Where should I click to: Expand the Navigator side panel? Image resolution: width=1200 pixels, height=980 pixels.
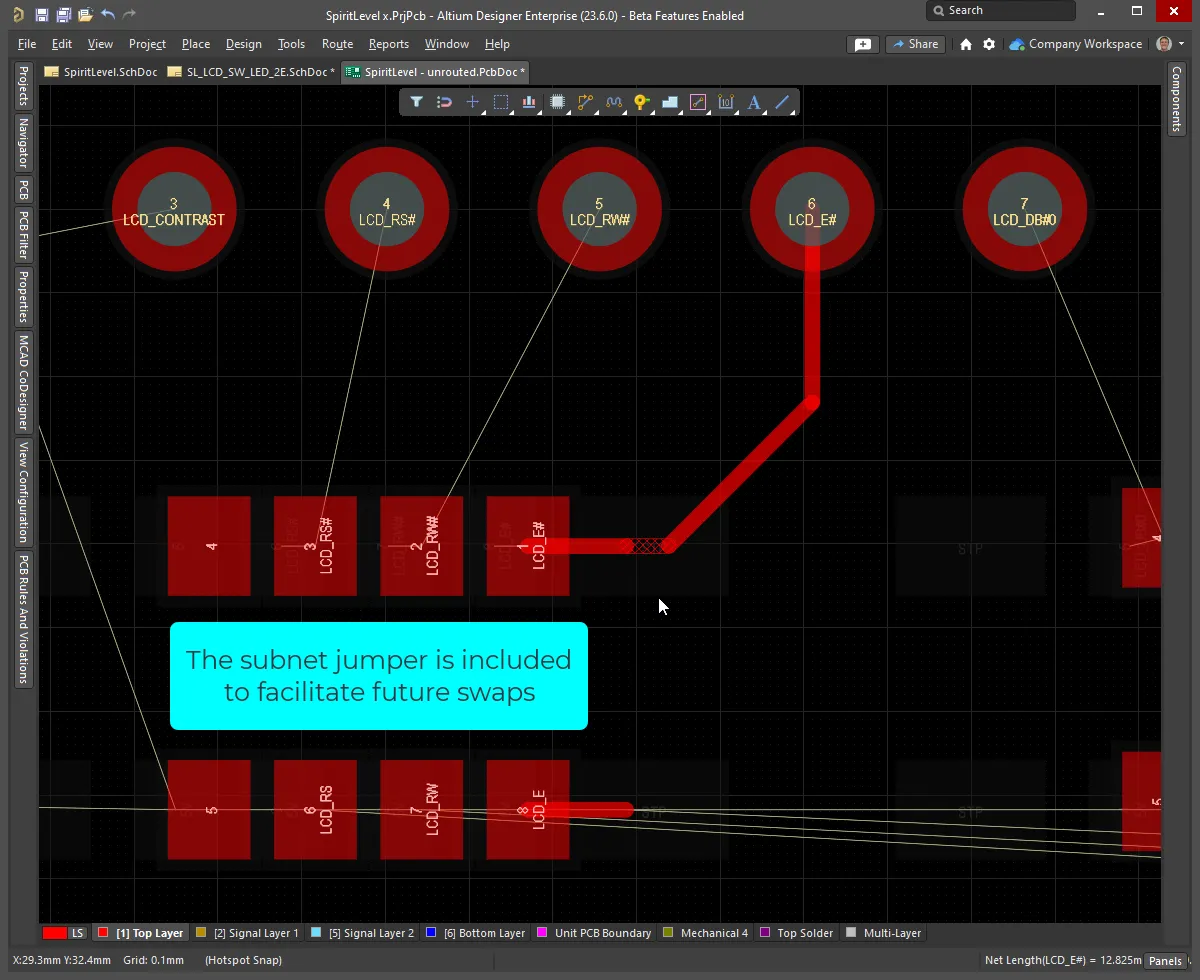[x=23, y=143]
